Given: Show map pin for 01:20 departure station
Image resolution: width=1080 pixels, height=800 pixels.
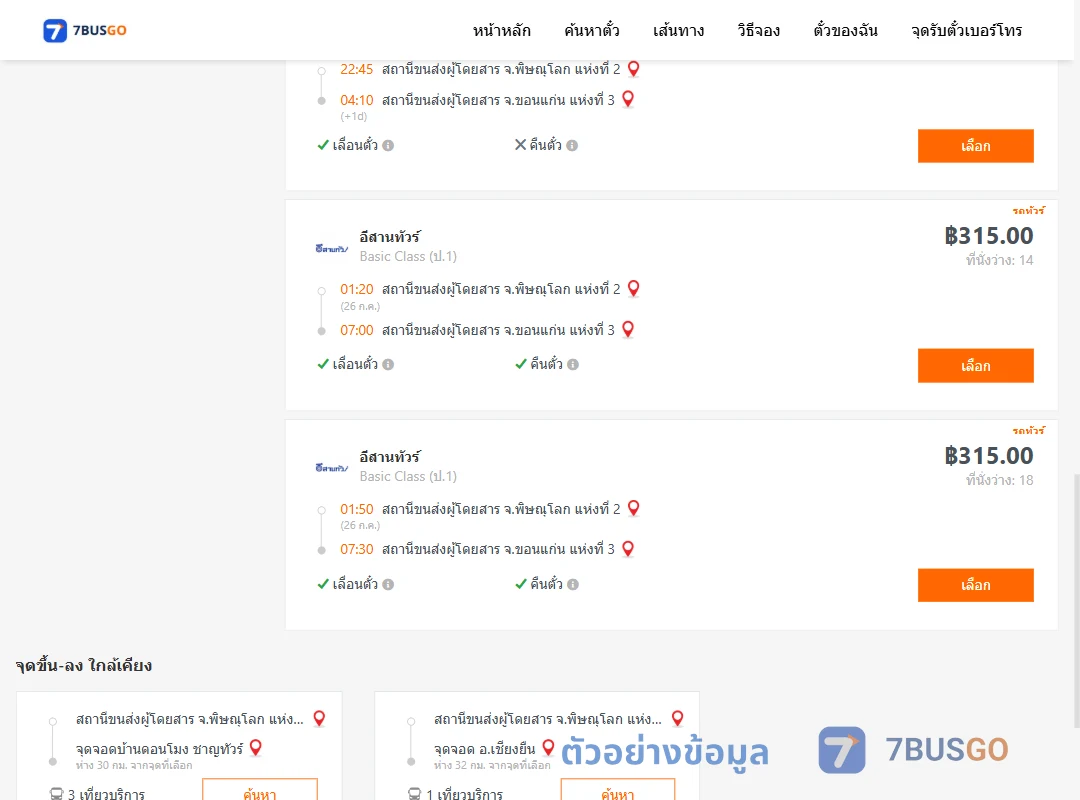Looking at the screenshot, I should [634, 289].
